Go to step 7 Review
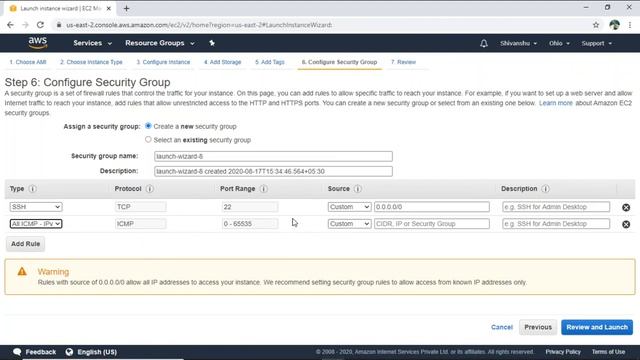640x360 pixels. point(403,62)
